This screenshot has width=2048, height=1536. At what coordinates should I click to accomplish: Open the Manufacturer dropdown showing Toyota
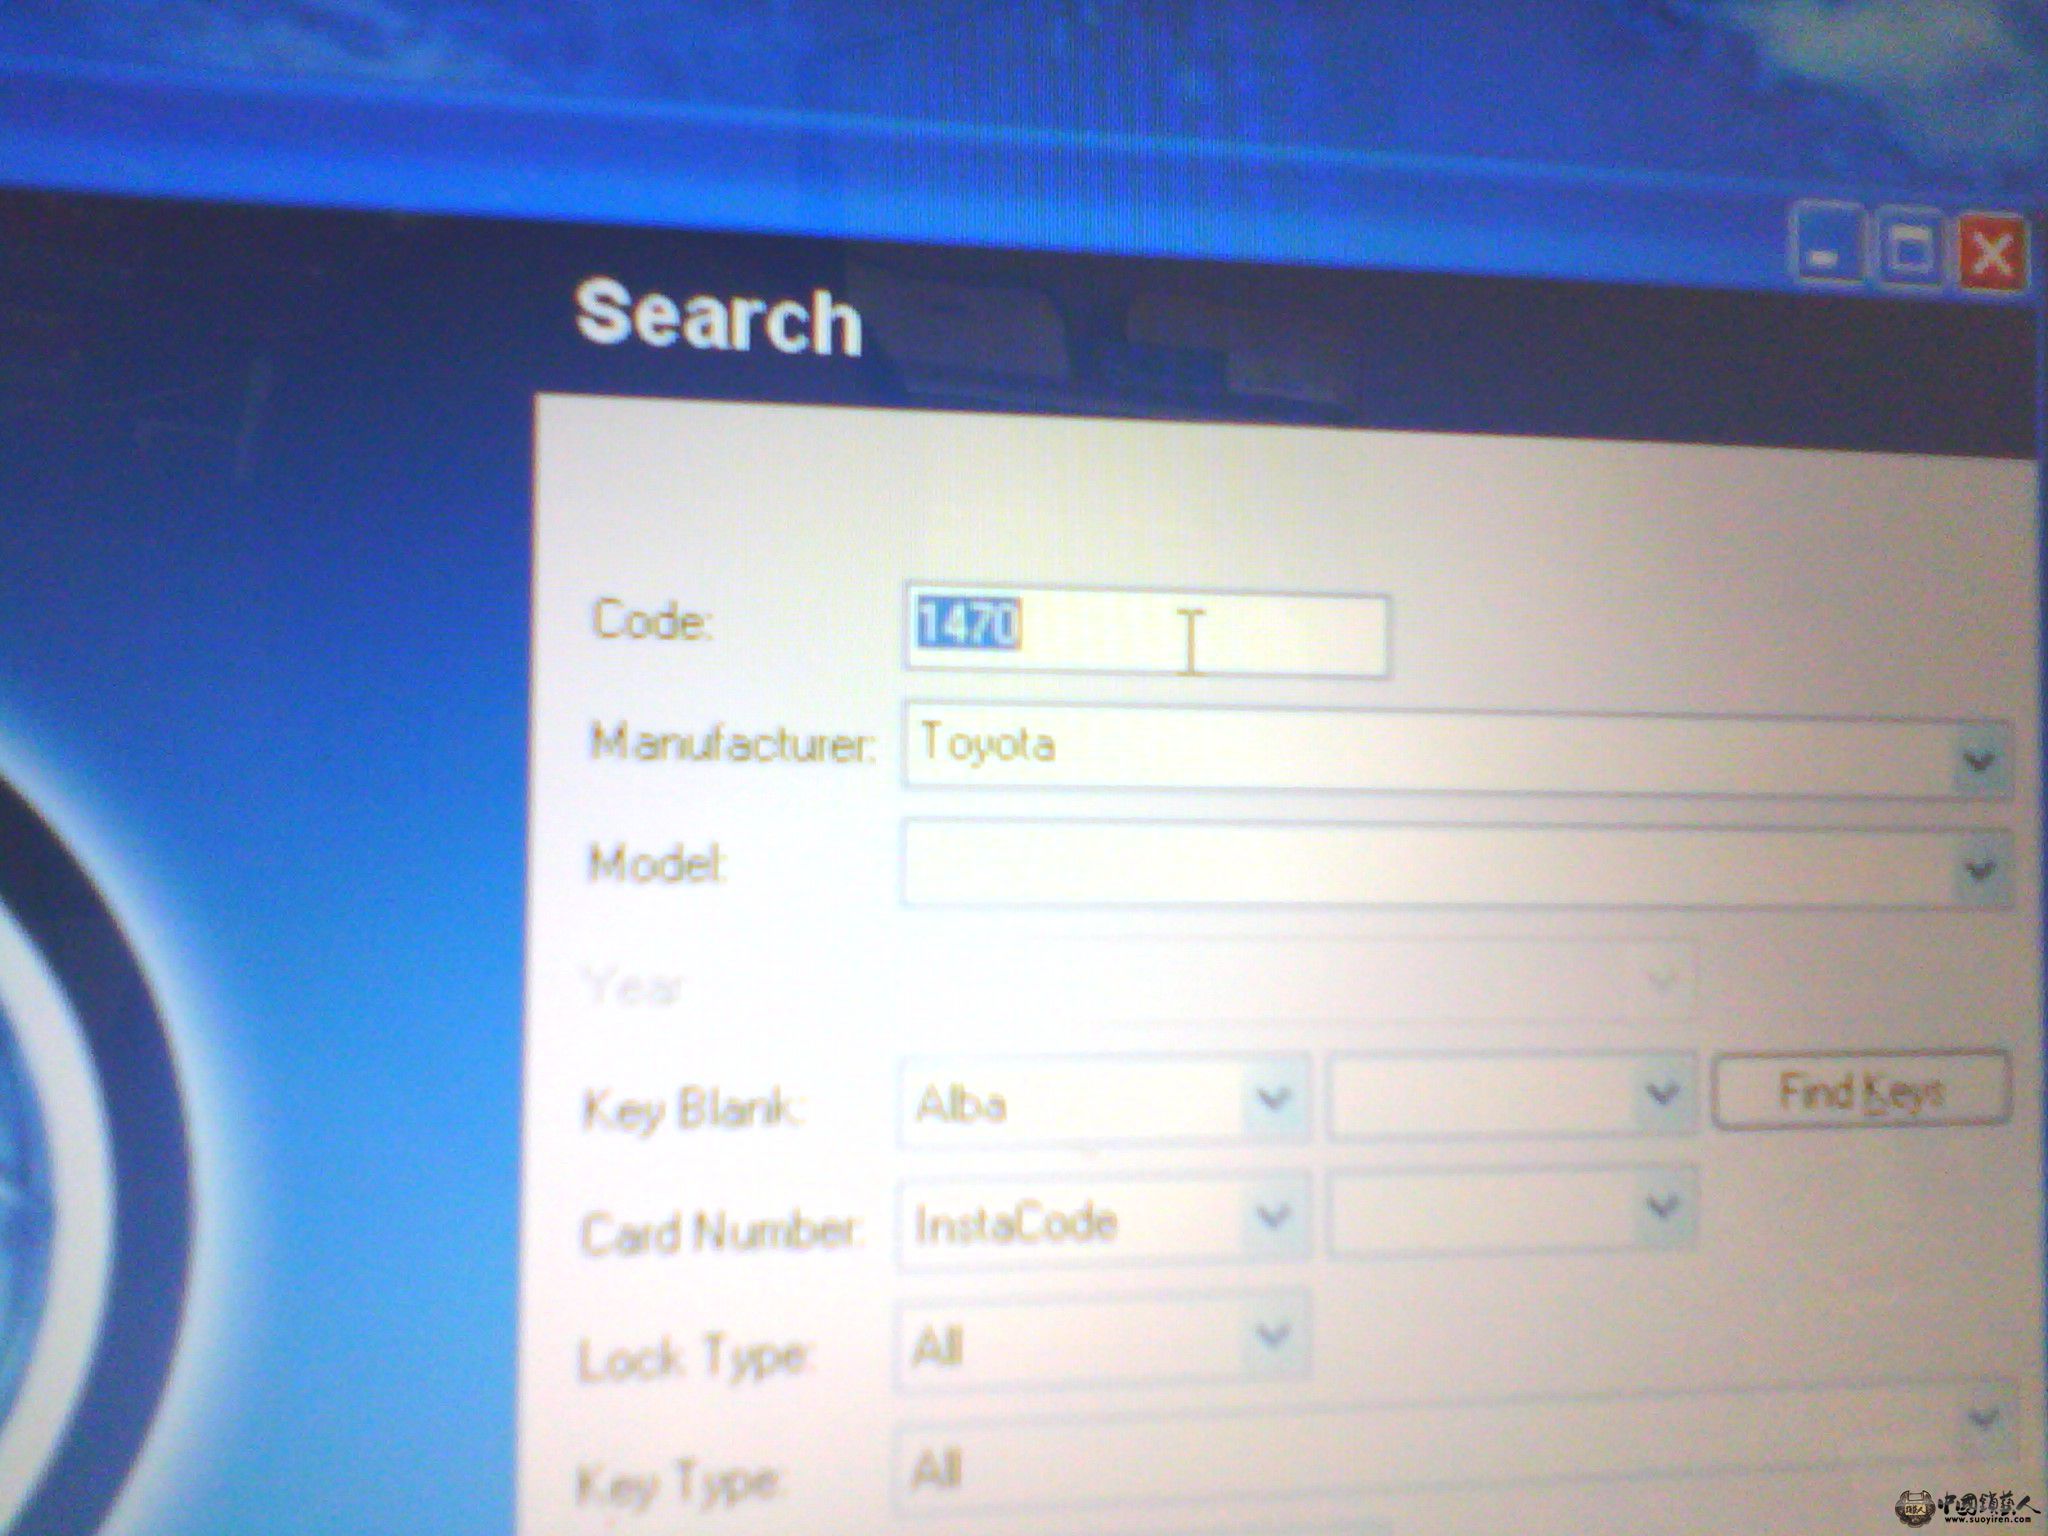1456,752
